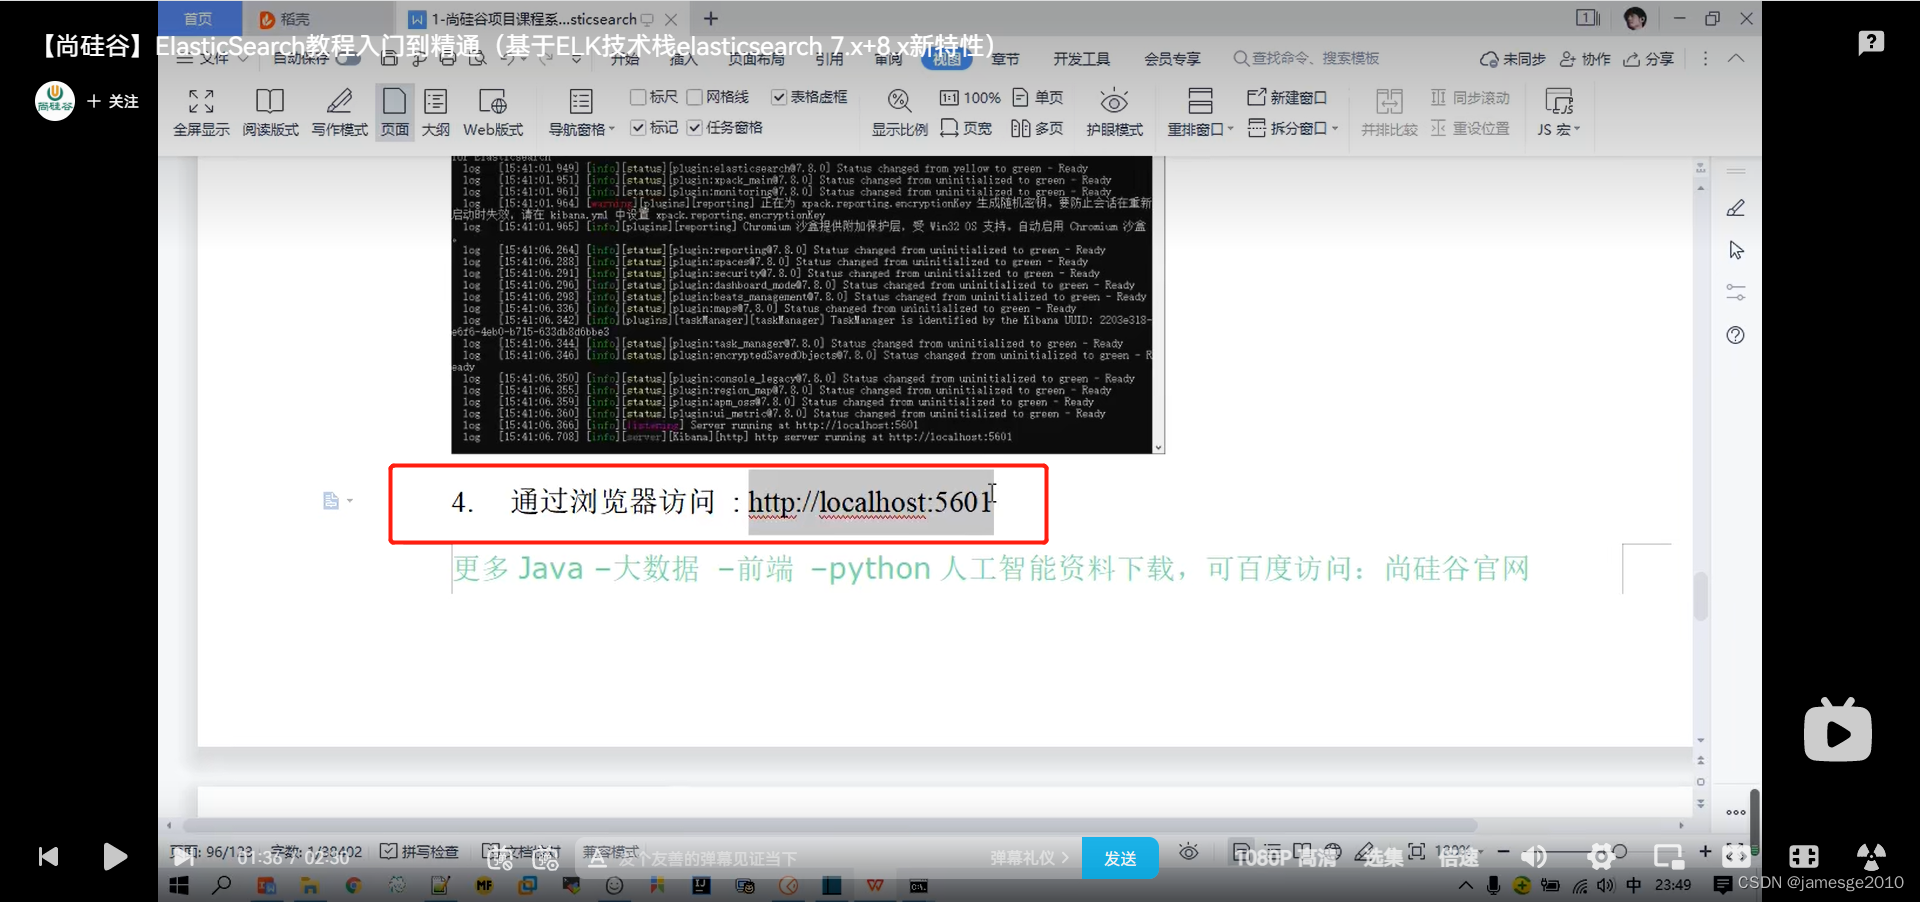This screenshot has height=902, width=1920.
Task: Click the user avatar in title bar
Action: (x=1635, y=18)
